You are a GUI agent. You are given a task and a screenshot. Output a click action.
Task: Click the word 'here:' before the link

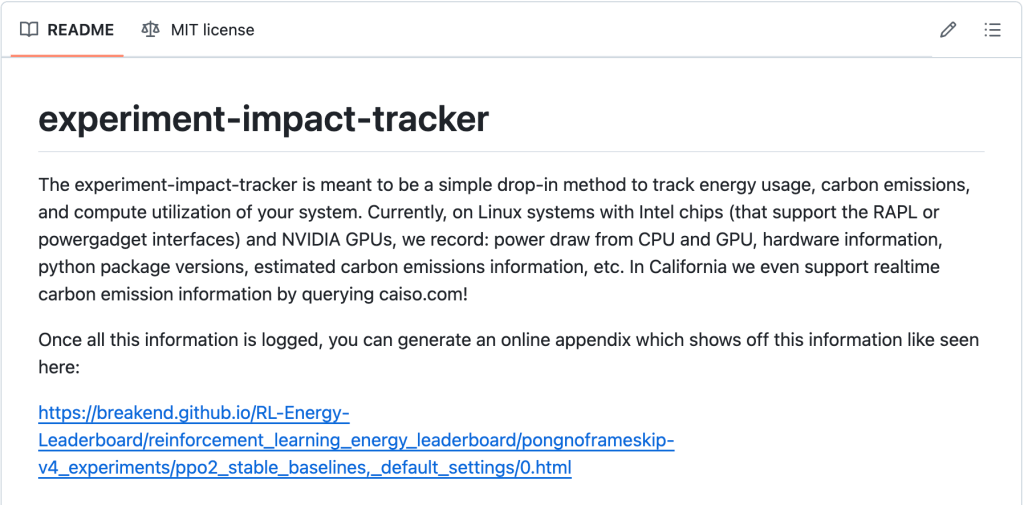point(59,367)
